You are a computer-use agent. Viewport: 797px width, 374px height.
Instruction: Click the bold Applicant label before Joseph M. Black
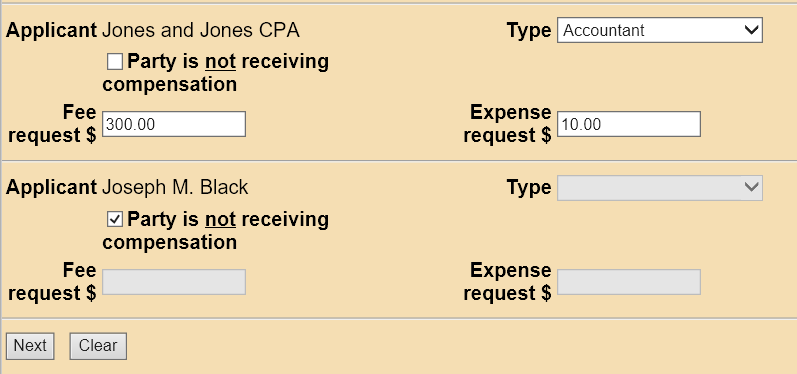coord(51,188)
